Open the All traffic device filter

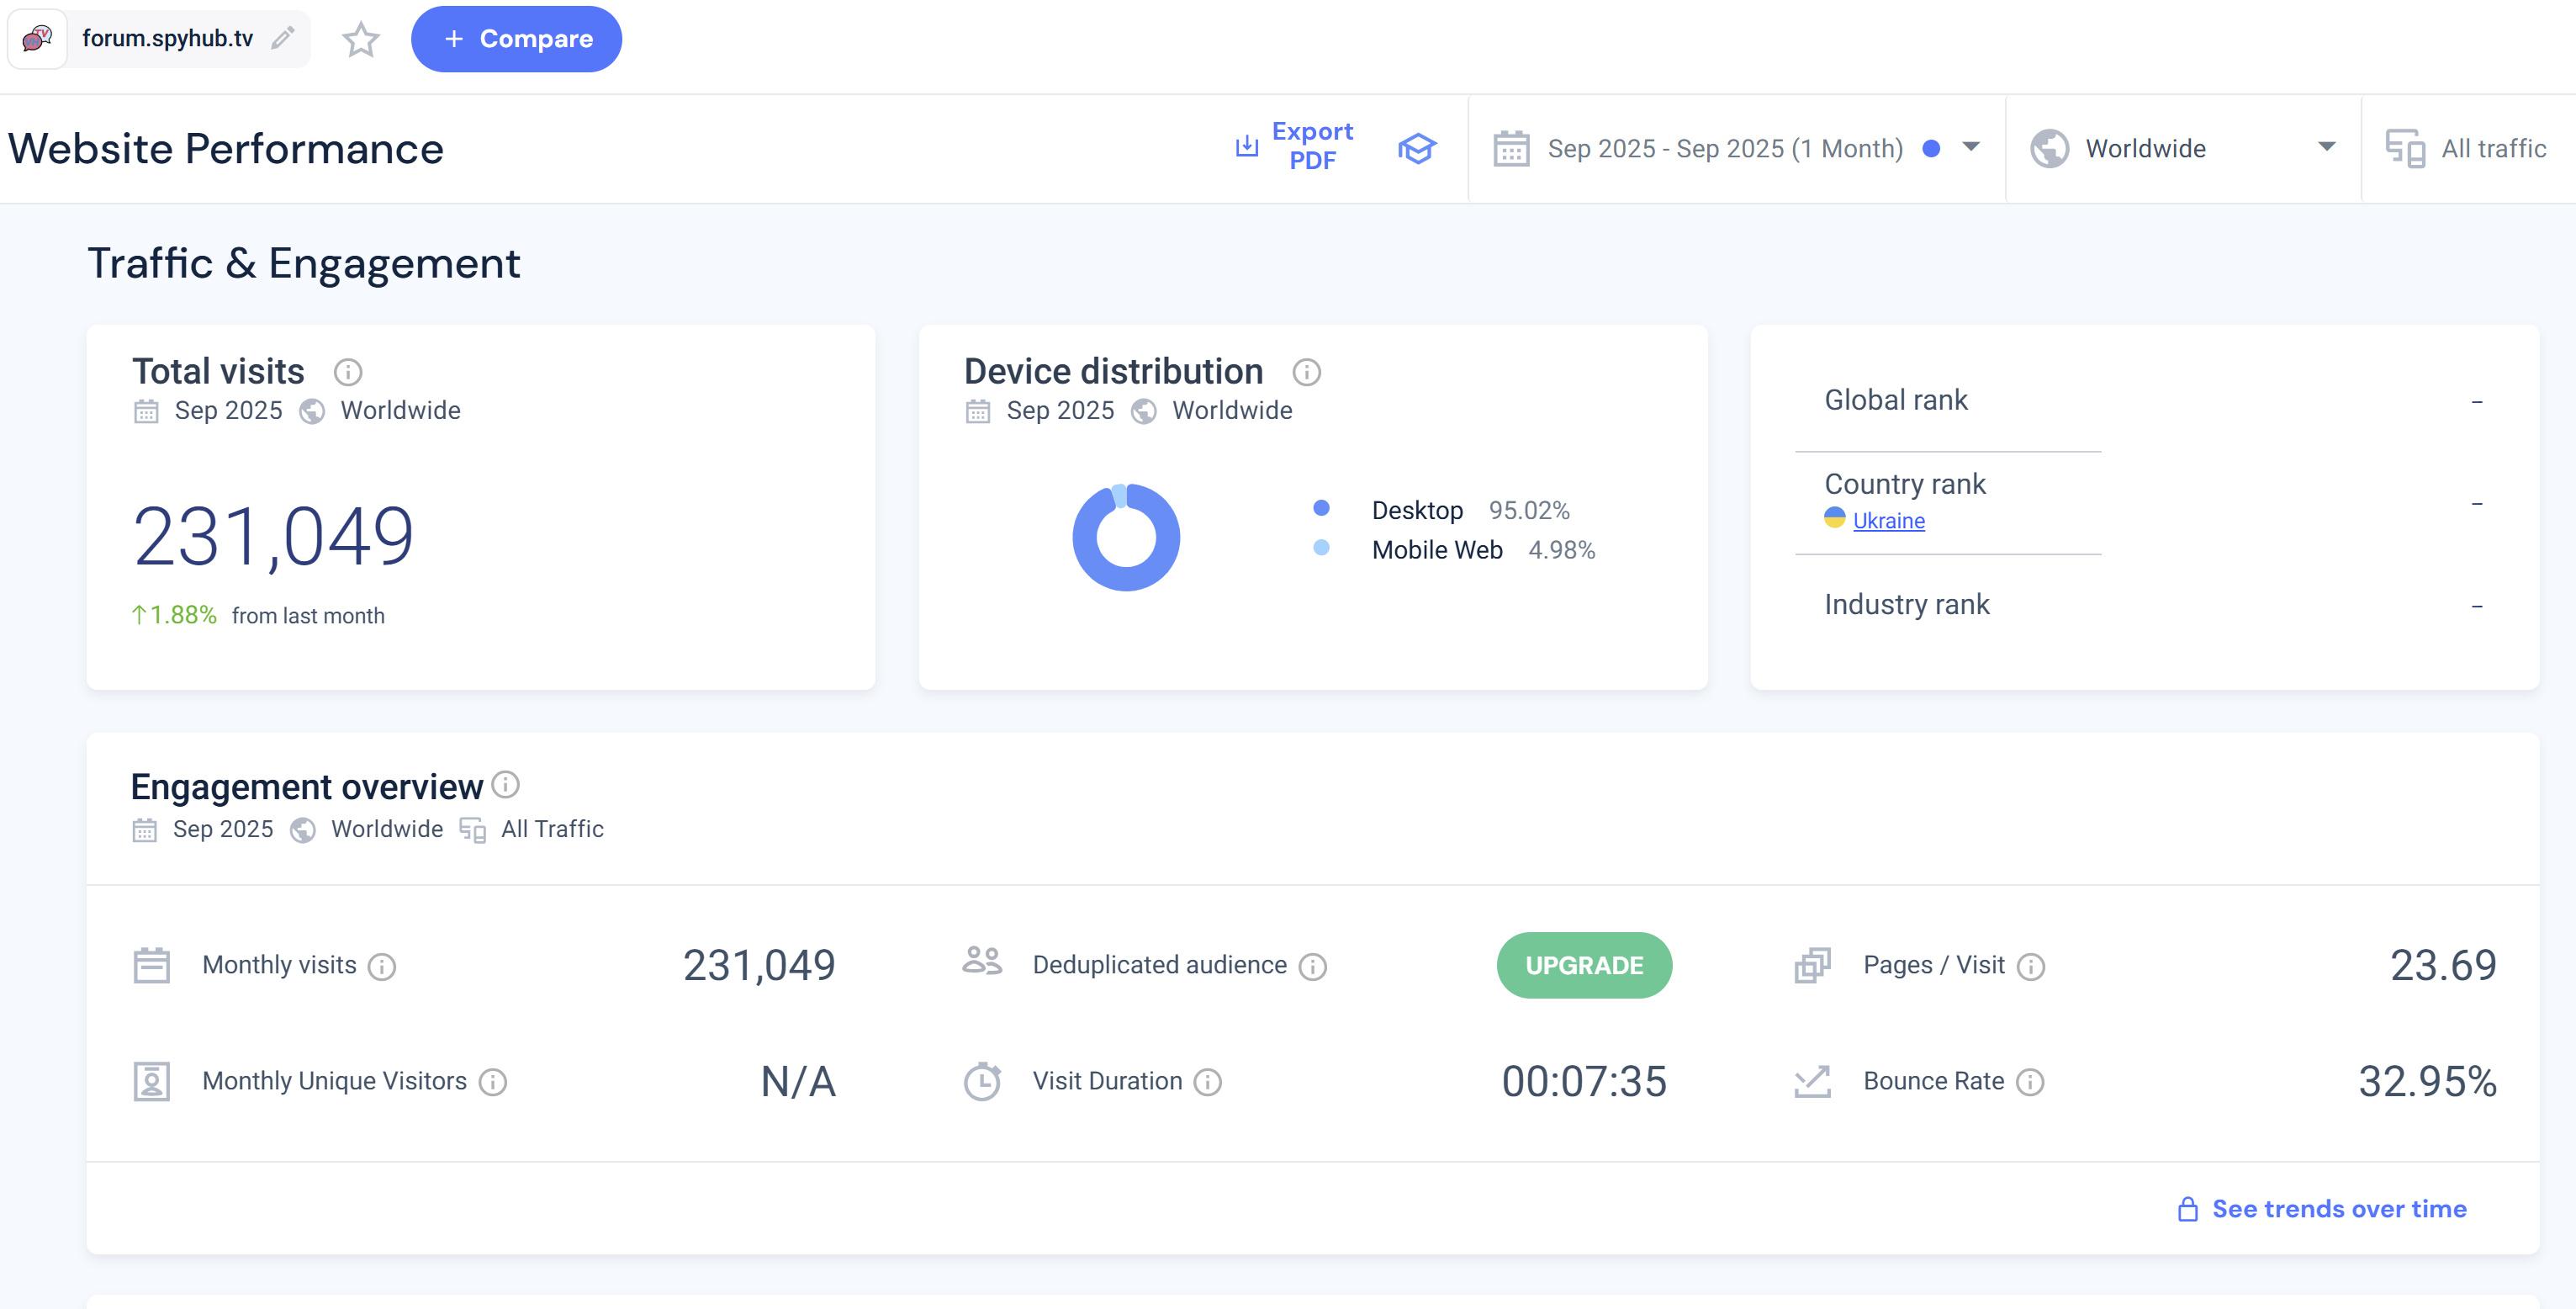(x=2466, y=149)
